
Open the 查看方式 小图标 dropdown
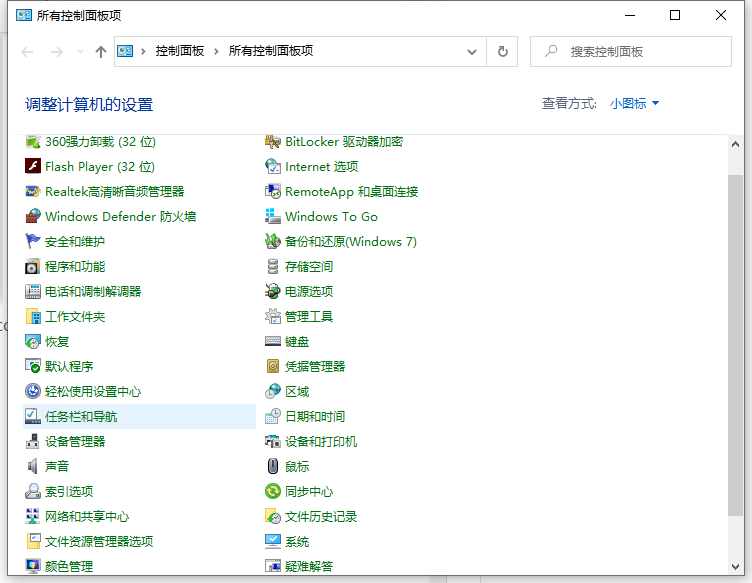[634, 104]
